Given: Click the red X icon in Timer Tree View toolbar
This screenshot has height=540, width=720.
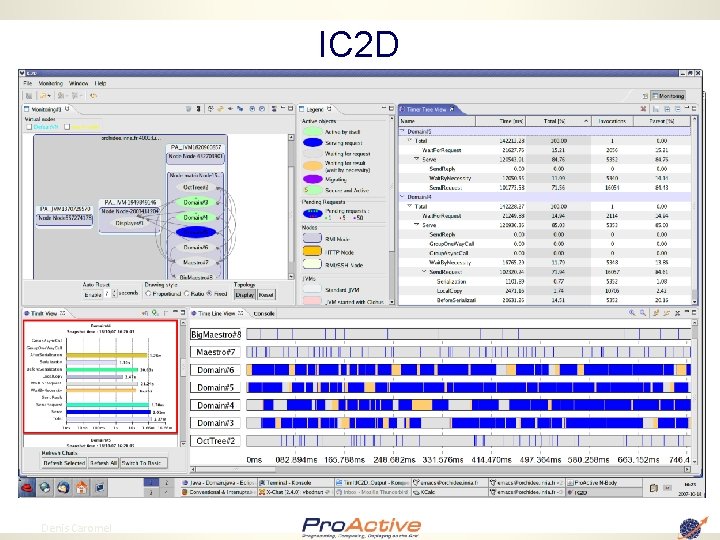Looking at the screenshot, I should coord(643,109).
